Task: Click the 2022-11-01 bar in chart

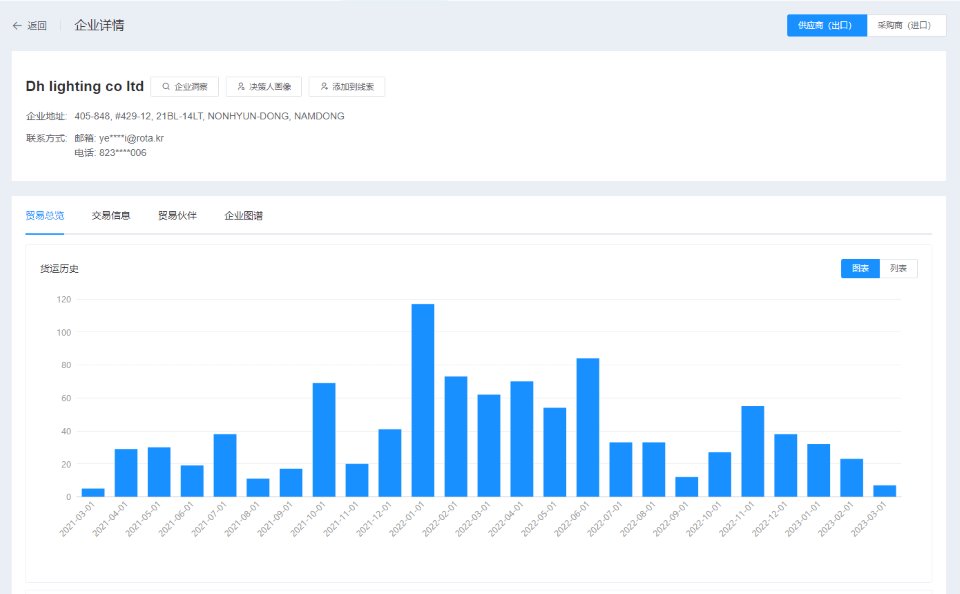Action: (x=753, y=451)
